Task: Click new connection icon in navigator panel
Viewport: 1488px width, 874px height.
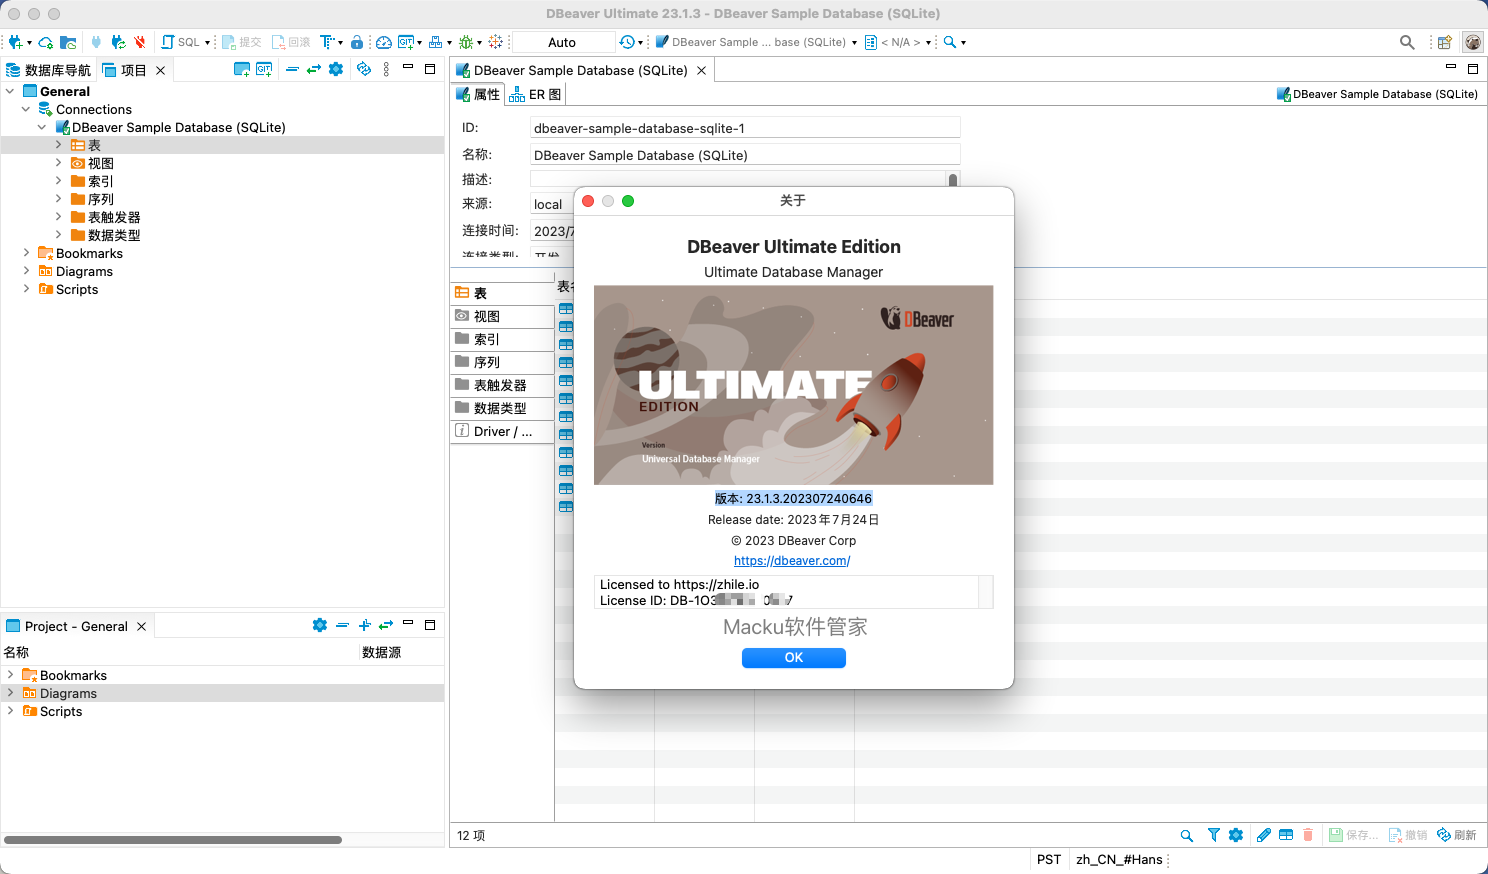Action: click(242, 69)
